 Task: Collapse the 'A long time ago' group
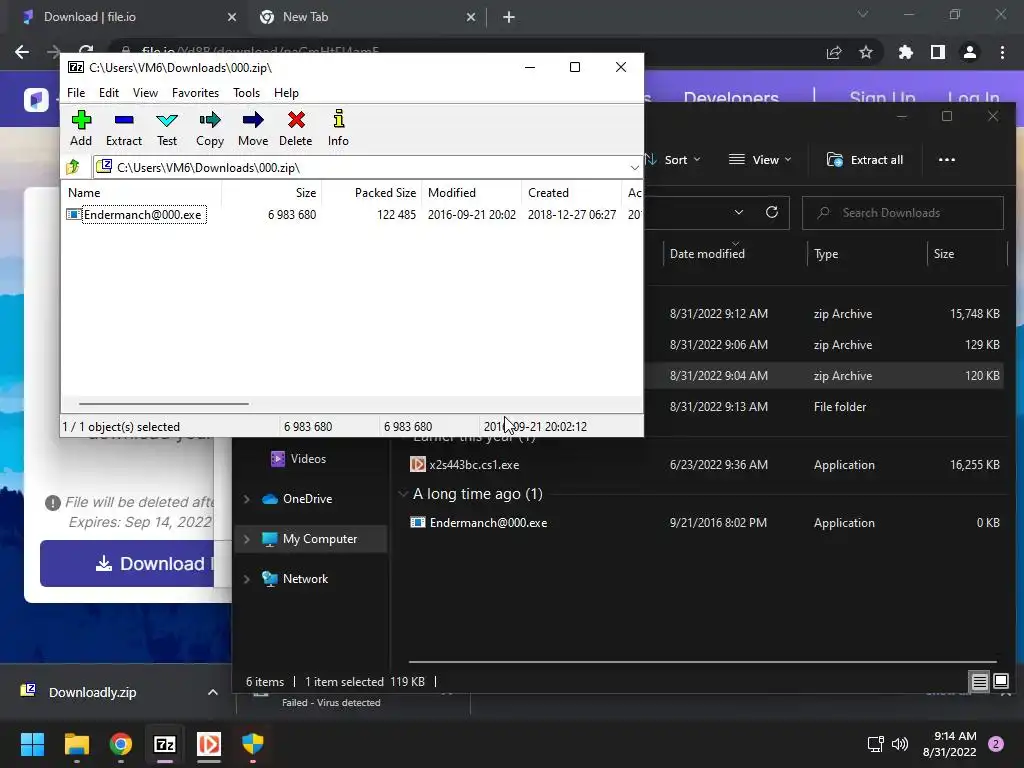pos(404,494)
